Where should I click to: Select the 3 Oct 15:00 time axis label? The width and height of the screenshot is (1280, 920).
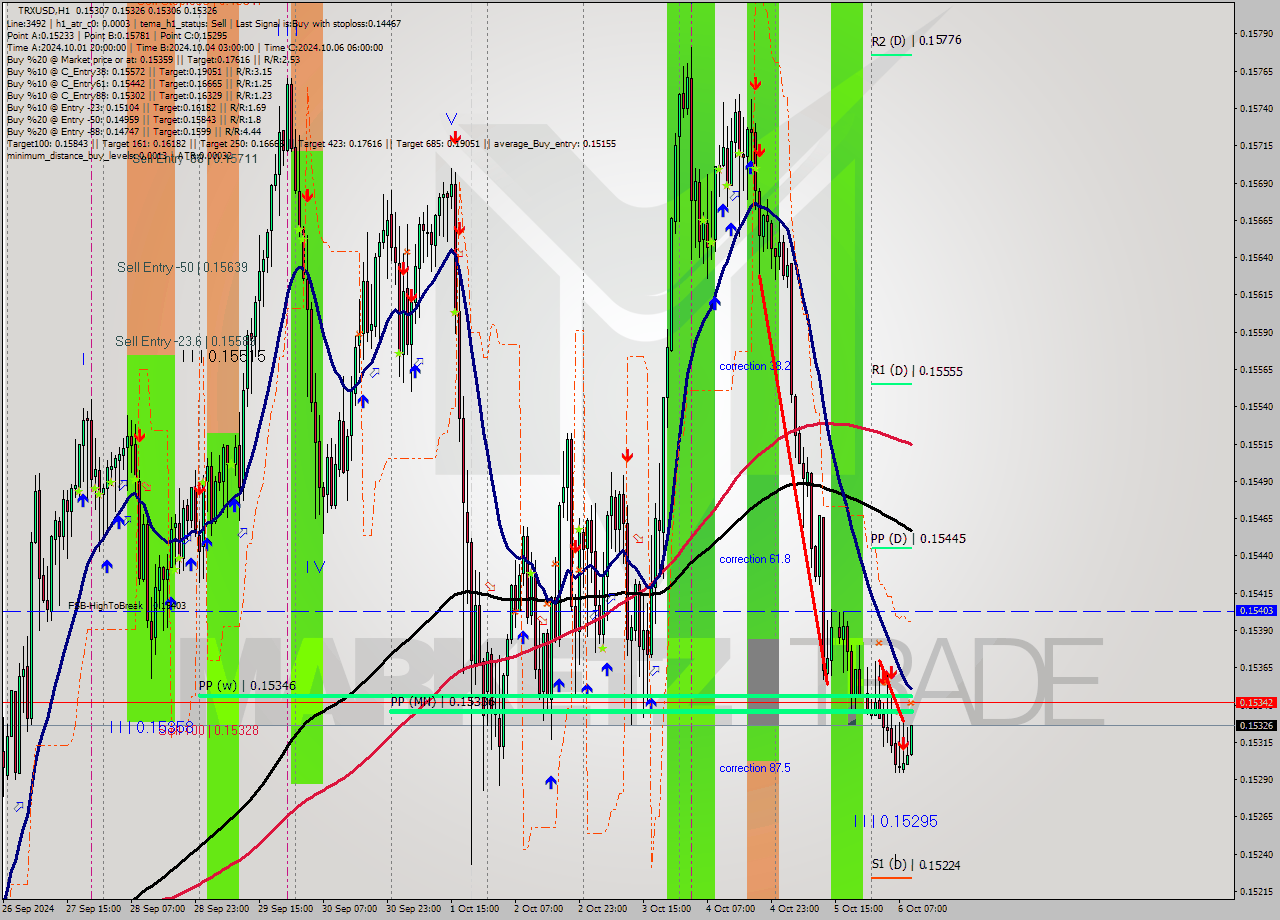click(x=667, y=909)
